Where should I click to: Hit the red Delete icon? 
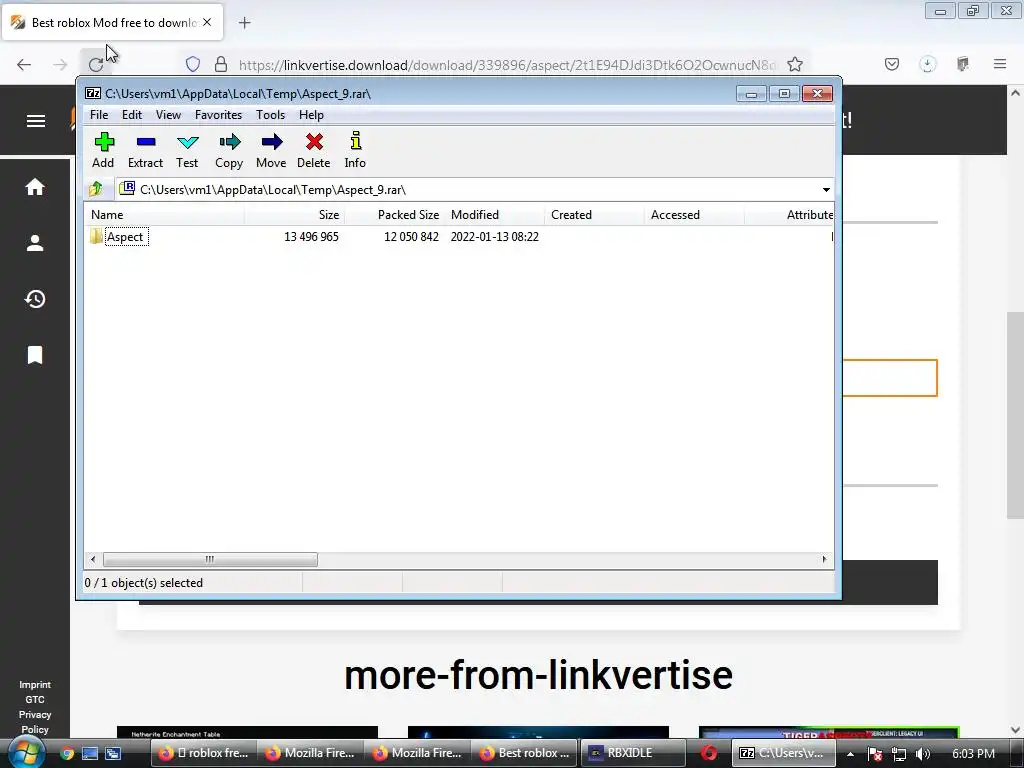[x=313, y=150]
